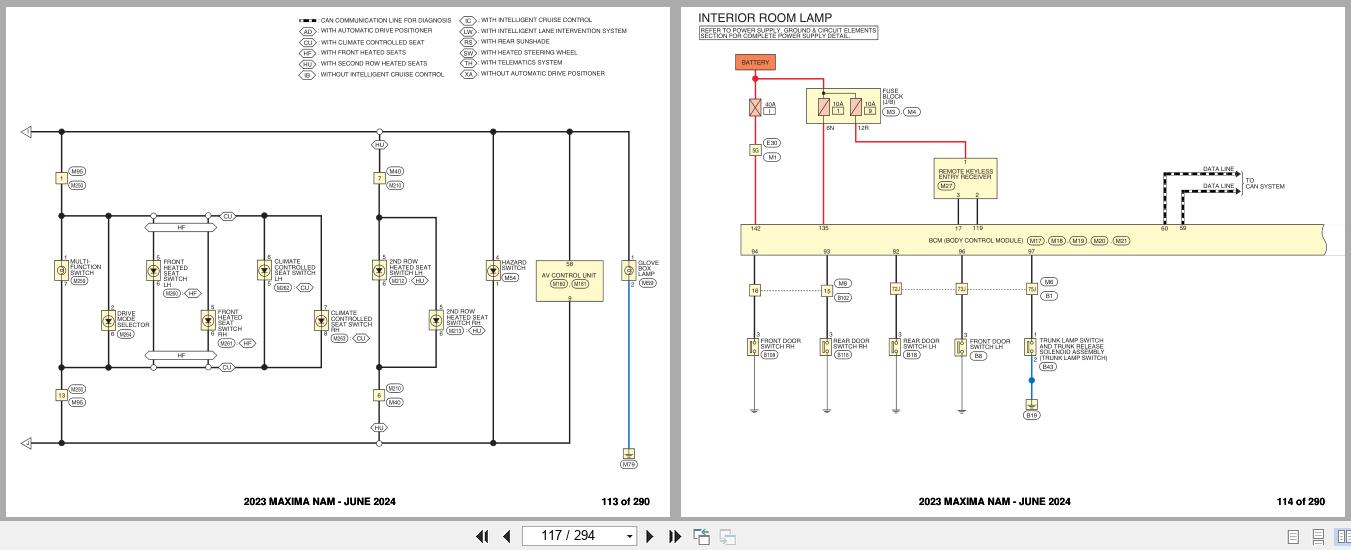Click the BATTERY box in the diagram
This screenshot has height=550, width=1351.
click(755, 62)
